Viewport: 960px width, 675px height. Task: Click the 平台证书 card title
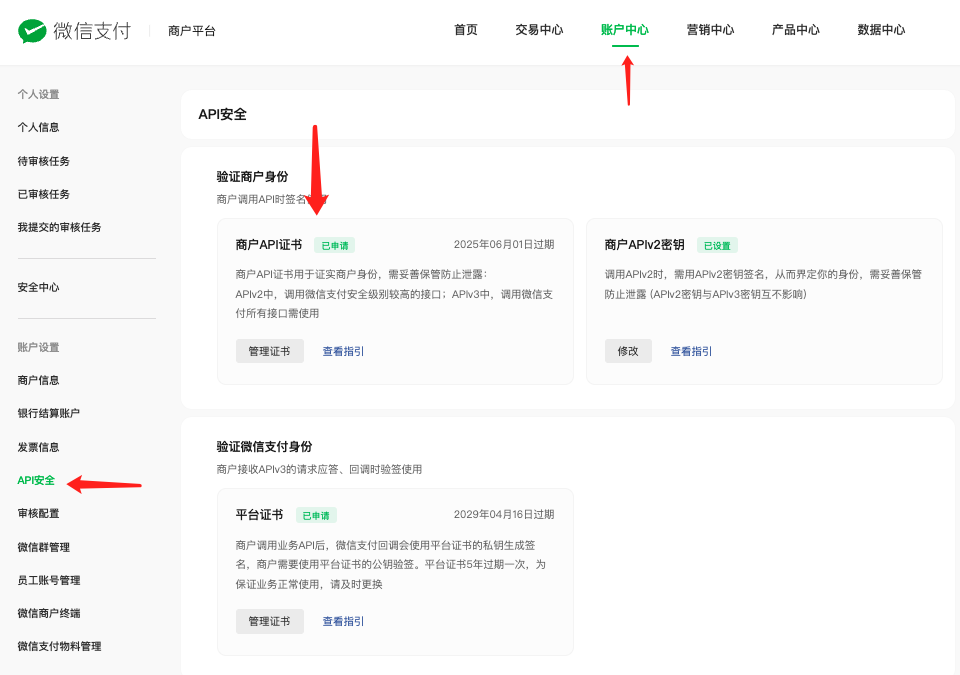[260, 515]
